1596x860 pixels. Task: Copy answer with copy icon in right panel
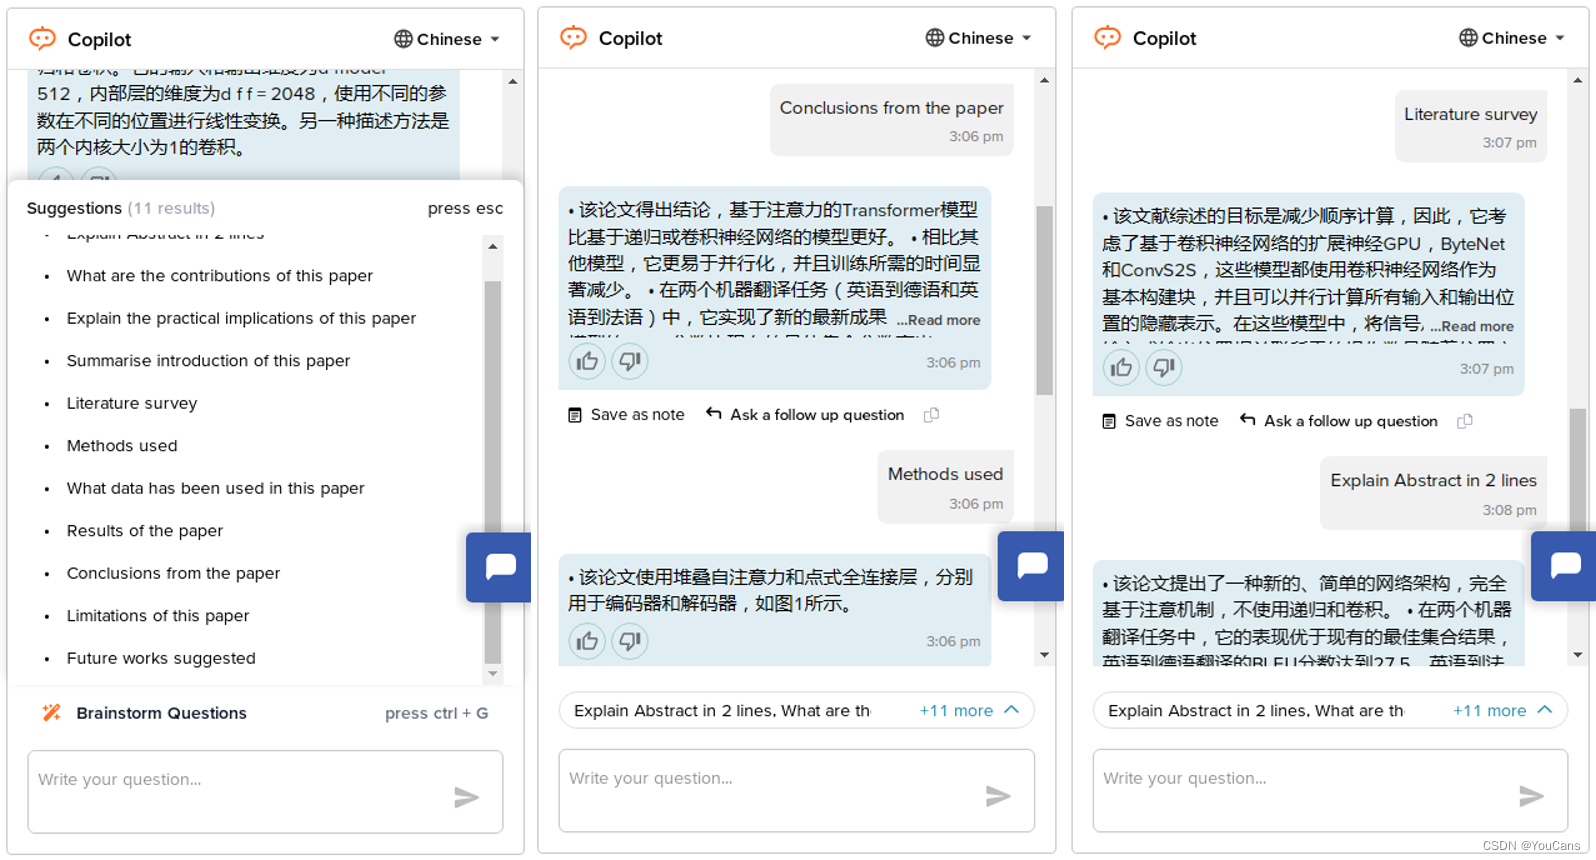tap(1465, 421)
